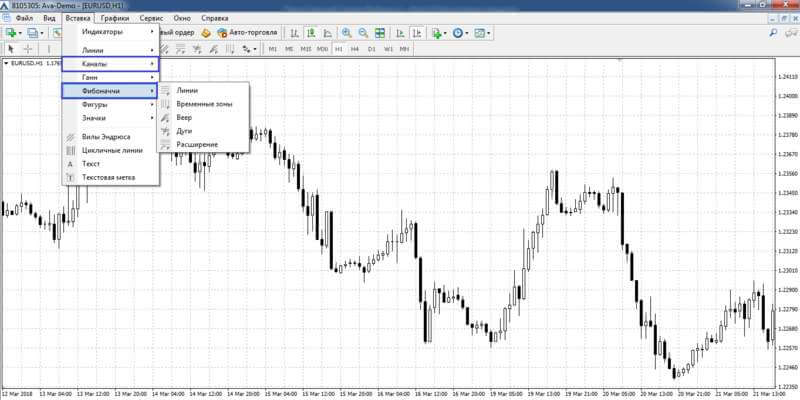This screenshot has height=400, width=800.
Task: Switch to candlestick chart display icon
Action: point(311,33)
